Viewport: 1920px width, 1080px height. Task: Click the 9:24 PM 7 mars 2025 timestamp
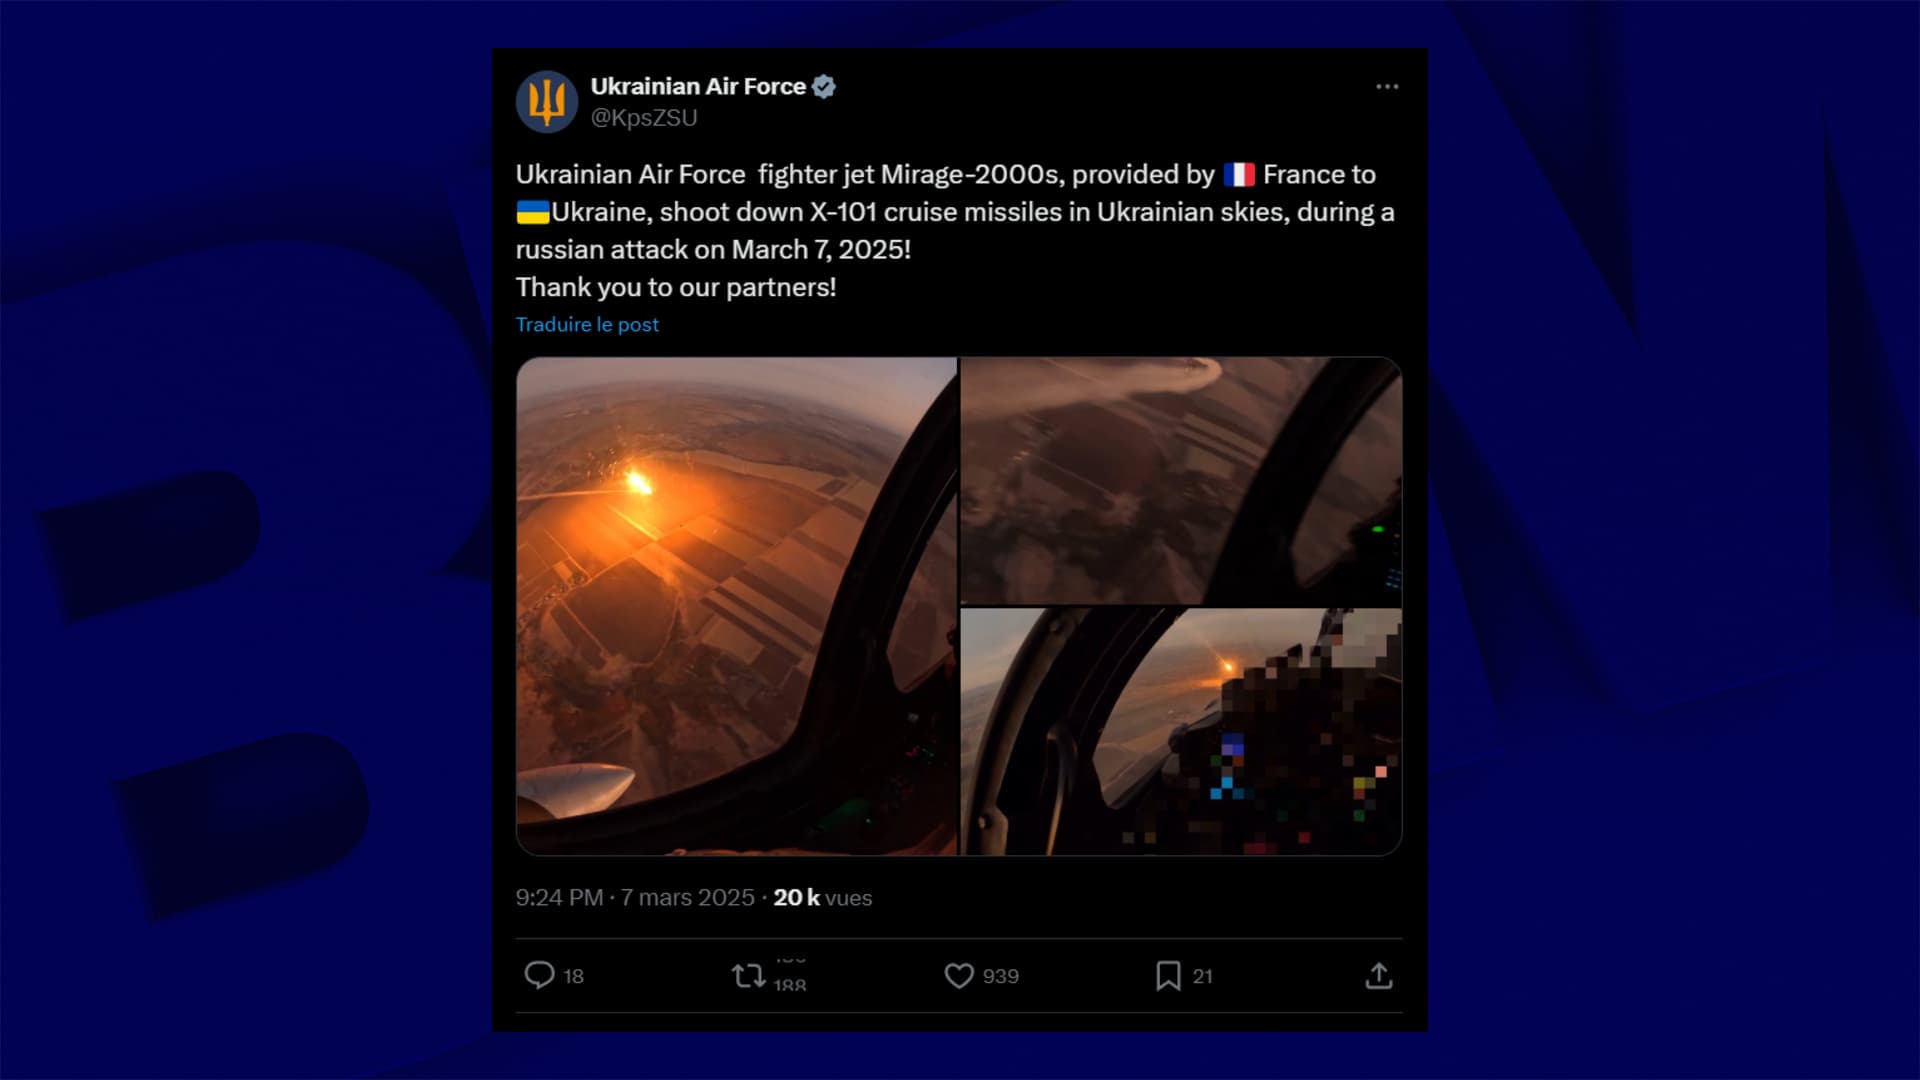coord(635,898)
